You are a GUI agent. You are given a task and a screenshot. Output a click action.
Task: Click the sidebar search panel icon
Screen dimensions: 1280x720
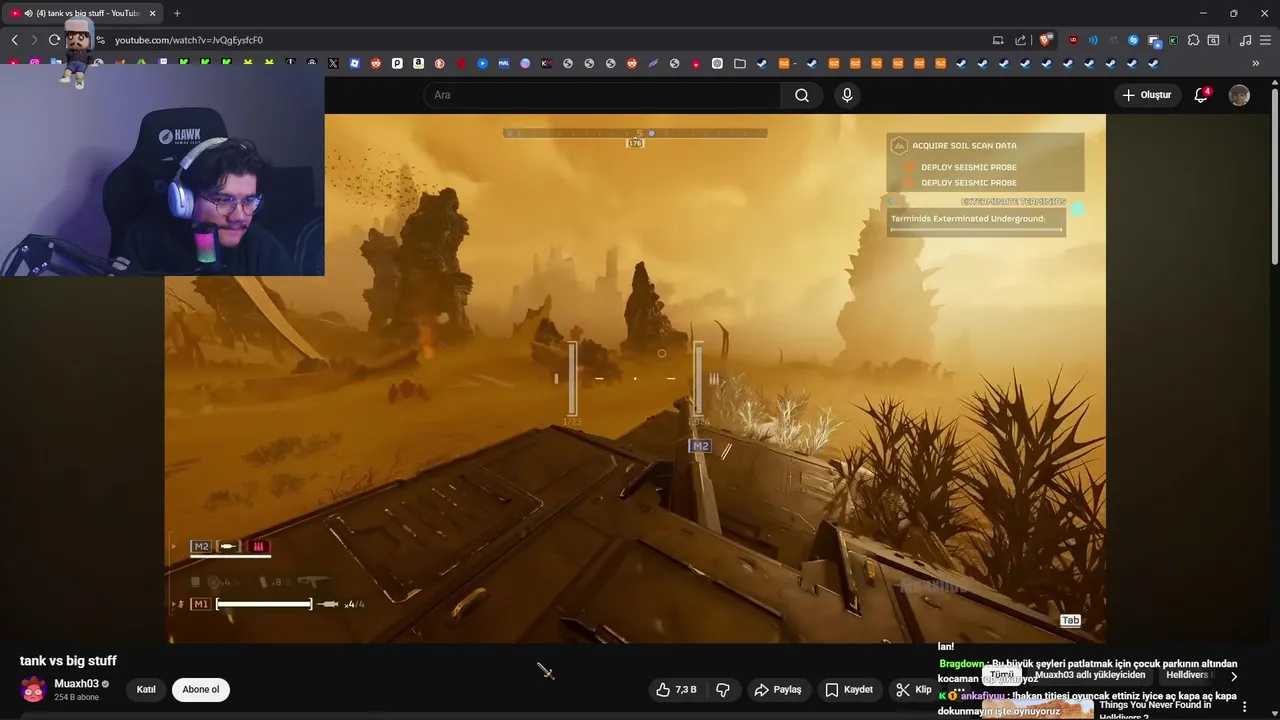[1213, 40]
